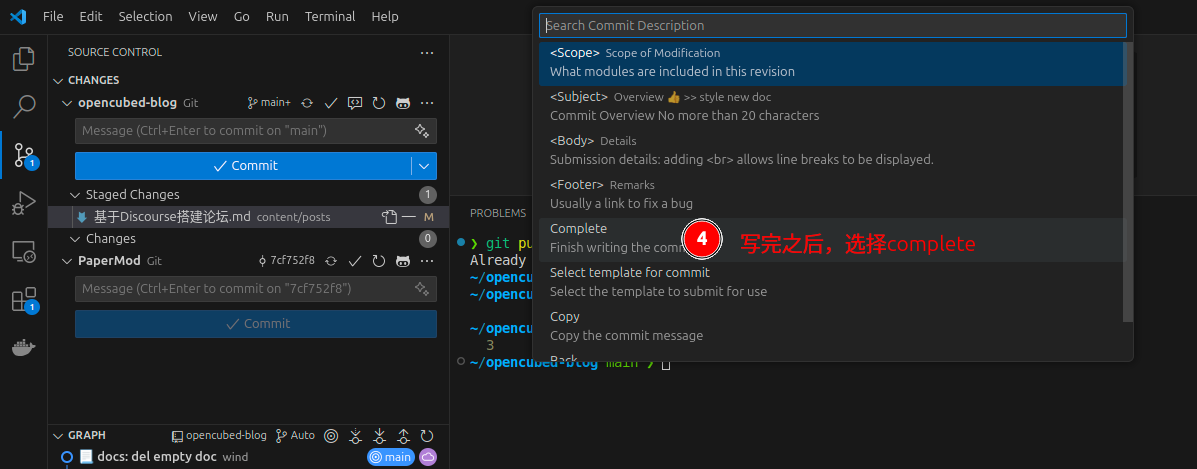Viewport: 1197px width, 469px height.
Task: Open the Explorer view in activity bar
Action: [23, 59]
